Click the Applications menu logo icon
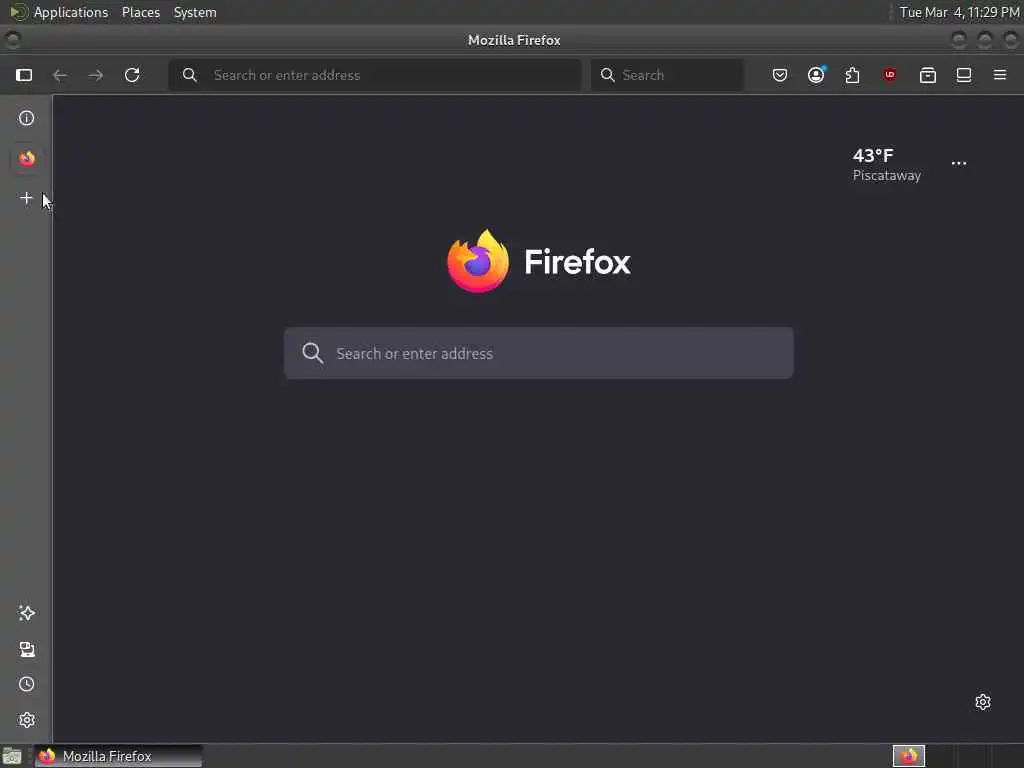 click(18, 12)
